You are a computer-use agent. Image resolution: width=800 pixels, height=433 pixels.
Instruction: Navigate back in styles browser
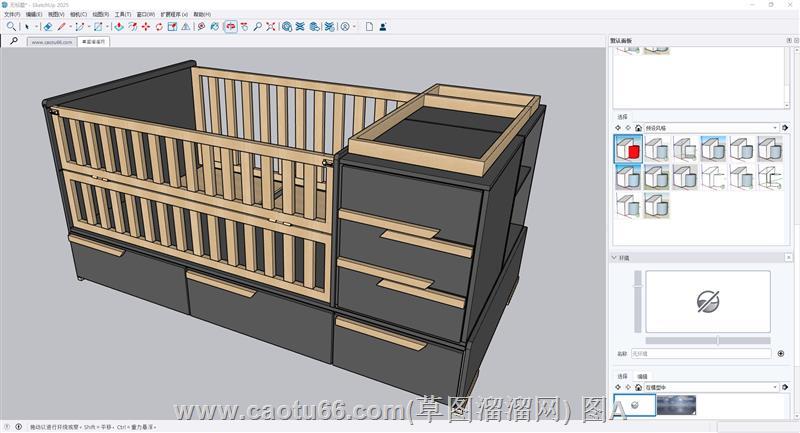[618, 128]
